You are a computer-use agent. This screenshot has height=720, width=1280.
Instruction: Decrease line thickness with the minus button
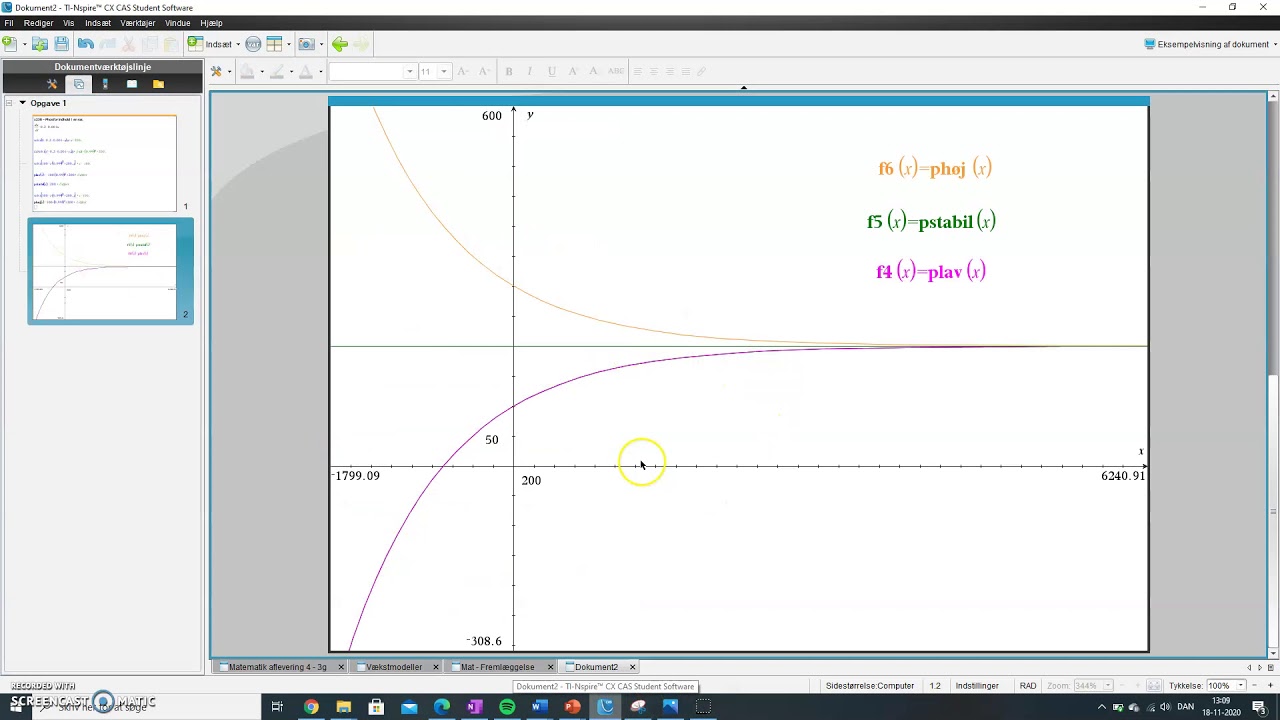[1255, 686]
